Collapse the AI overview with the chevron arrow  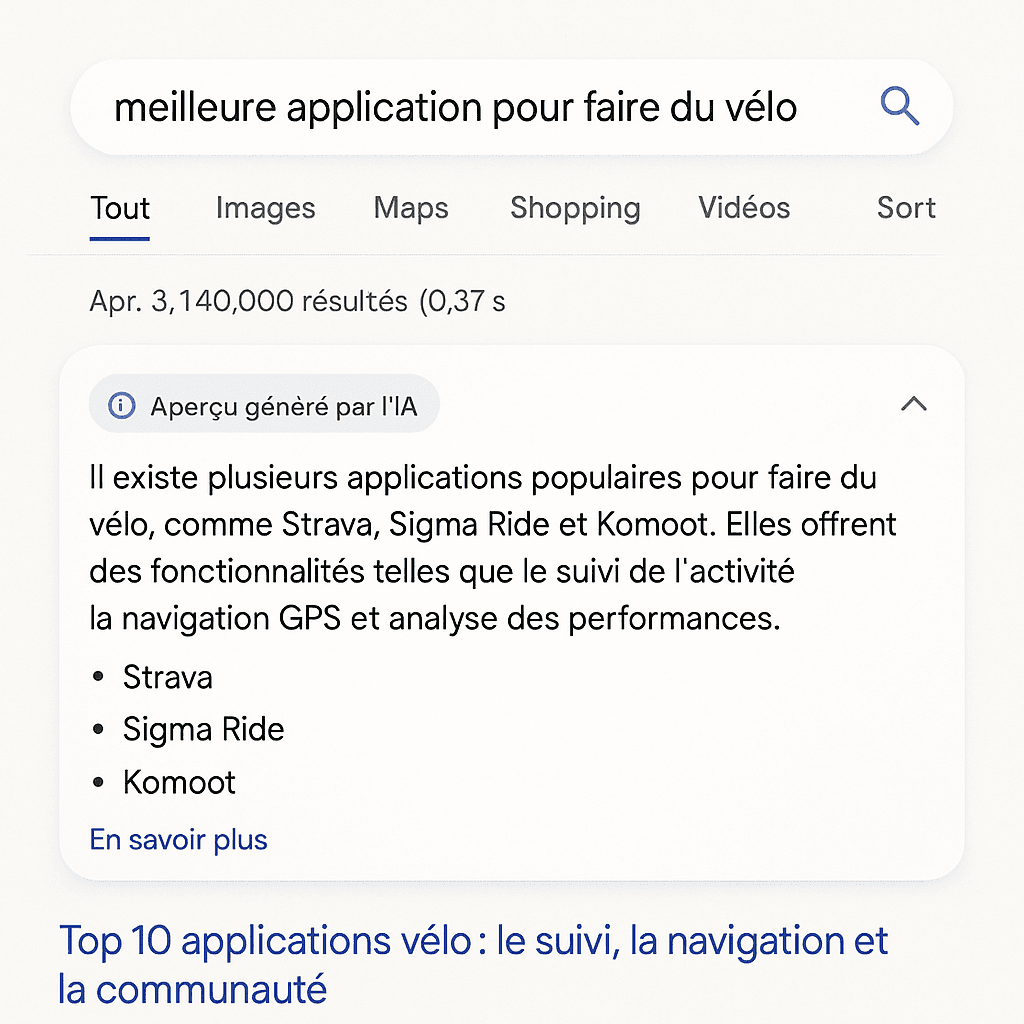(913, 404)
